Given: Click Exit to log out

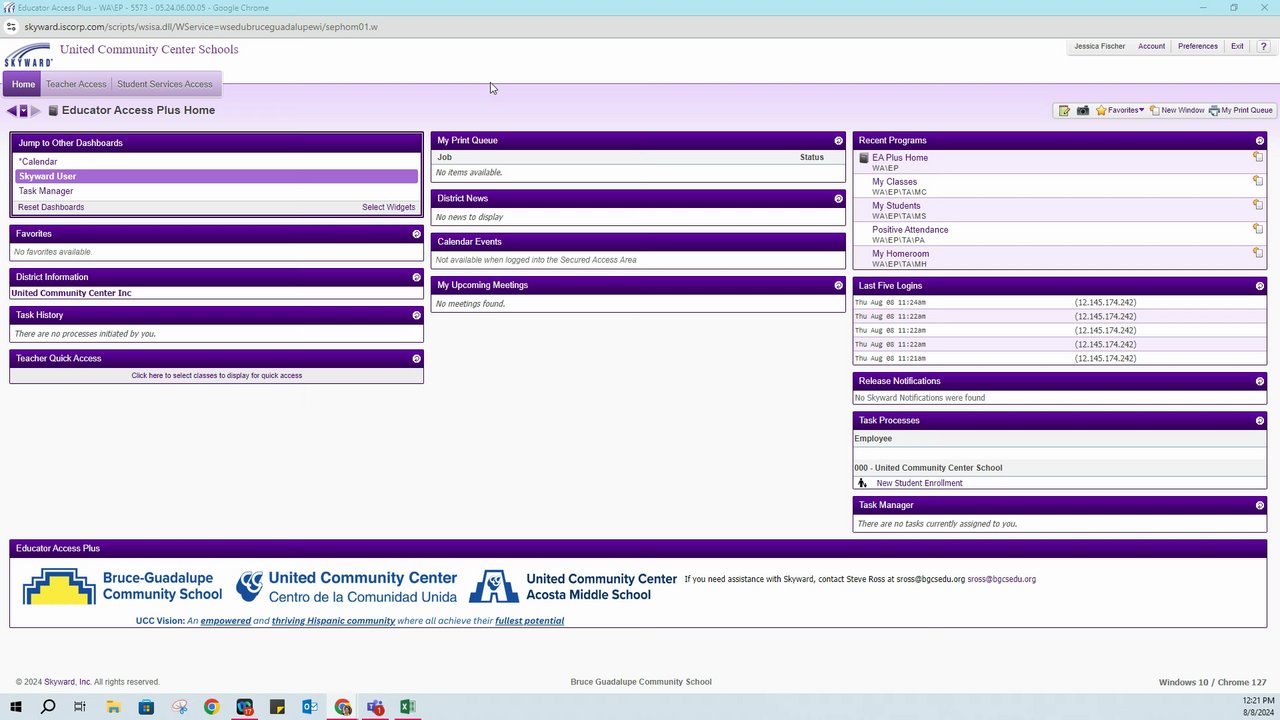Looking at the screenshot, I should tap(1237, 47).
